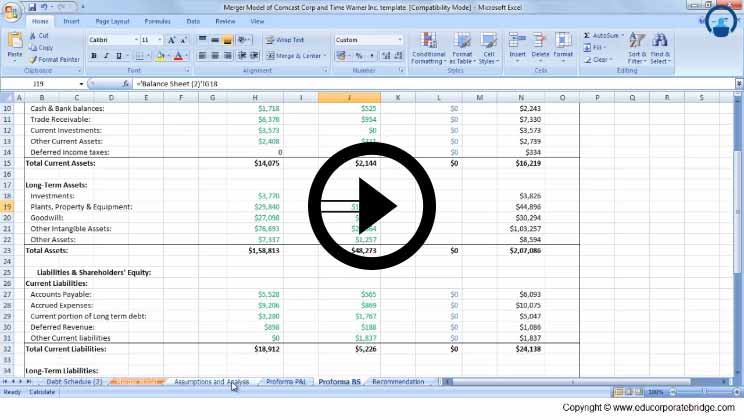Click the Insert cells icon
Screen dimensions: 744x420
517,47
